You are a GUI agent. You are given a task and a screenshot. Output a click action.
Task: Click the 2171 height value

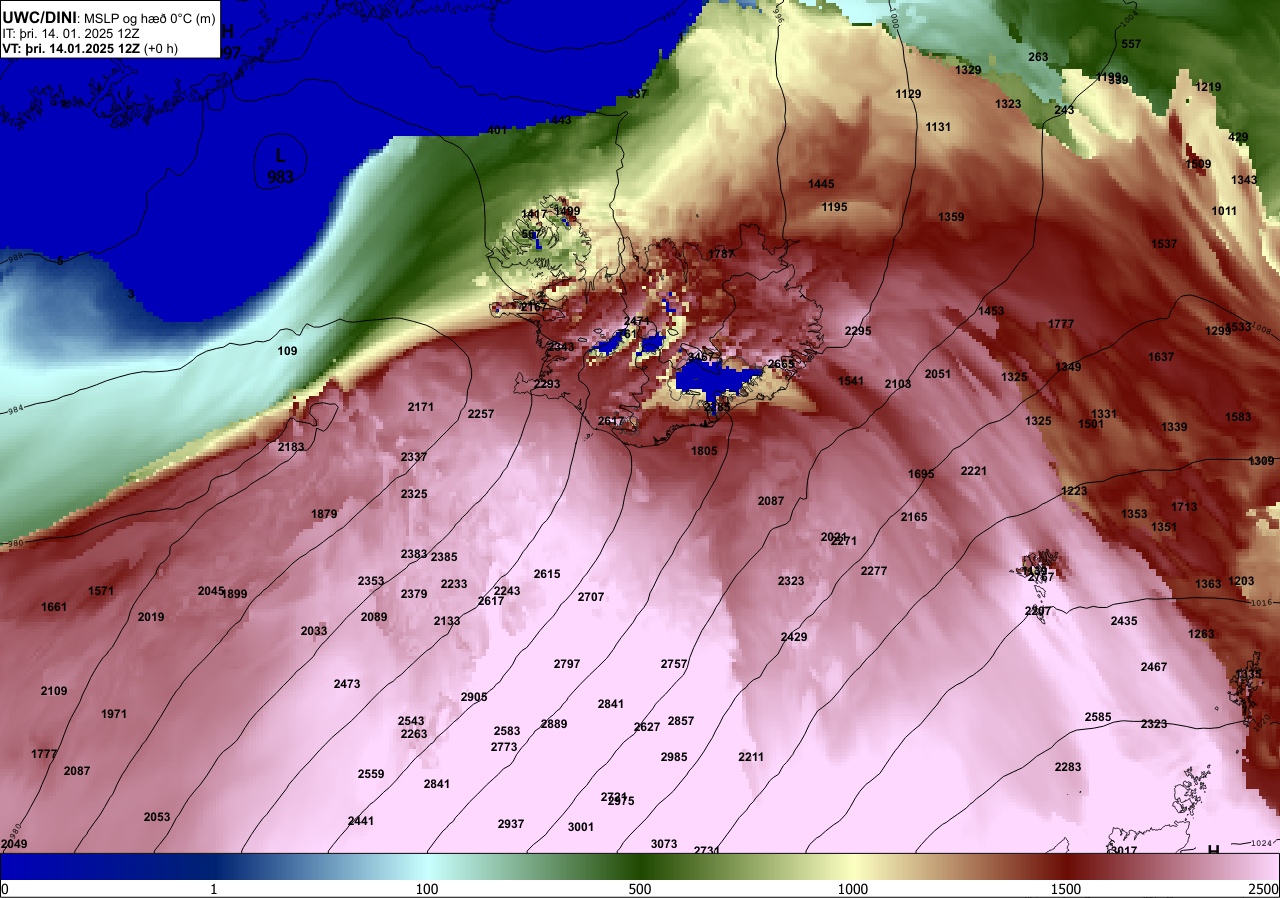421,407
